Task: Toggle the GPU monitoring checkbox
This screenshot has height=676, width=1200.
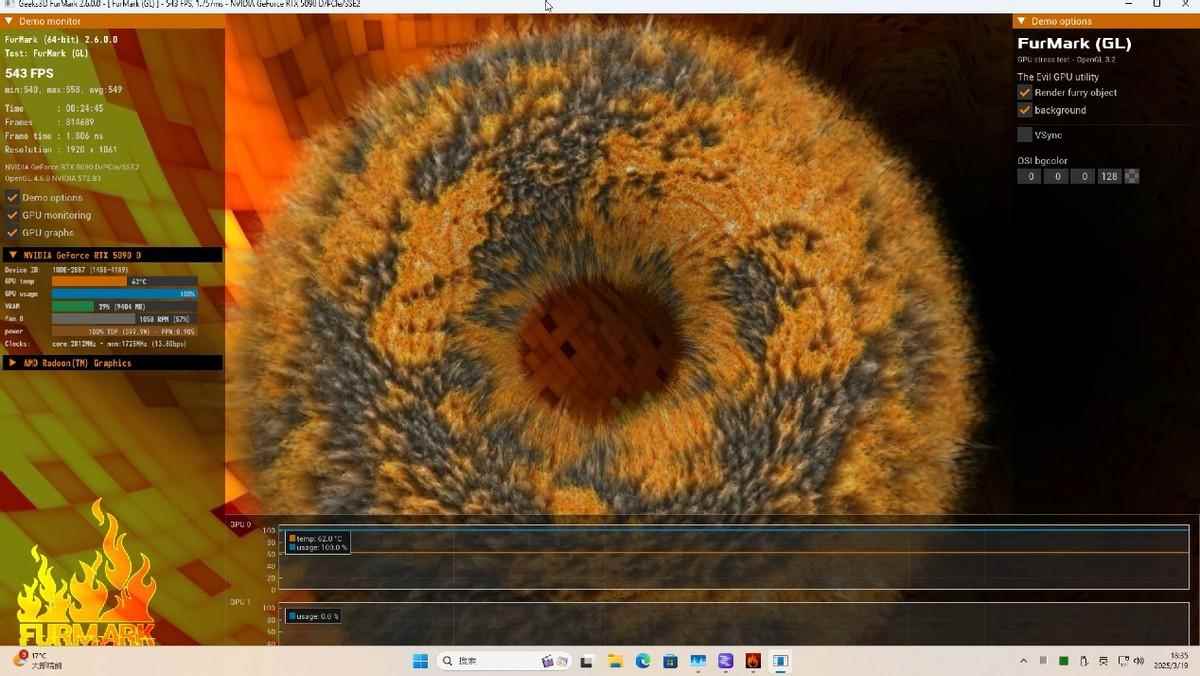Action: tap(13, 215)
